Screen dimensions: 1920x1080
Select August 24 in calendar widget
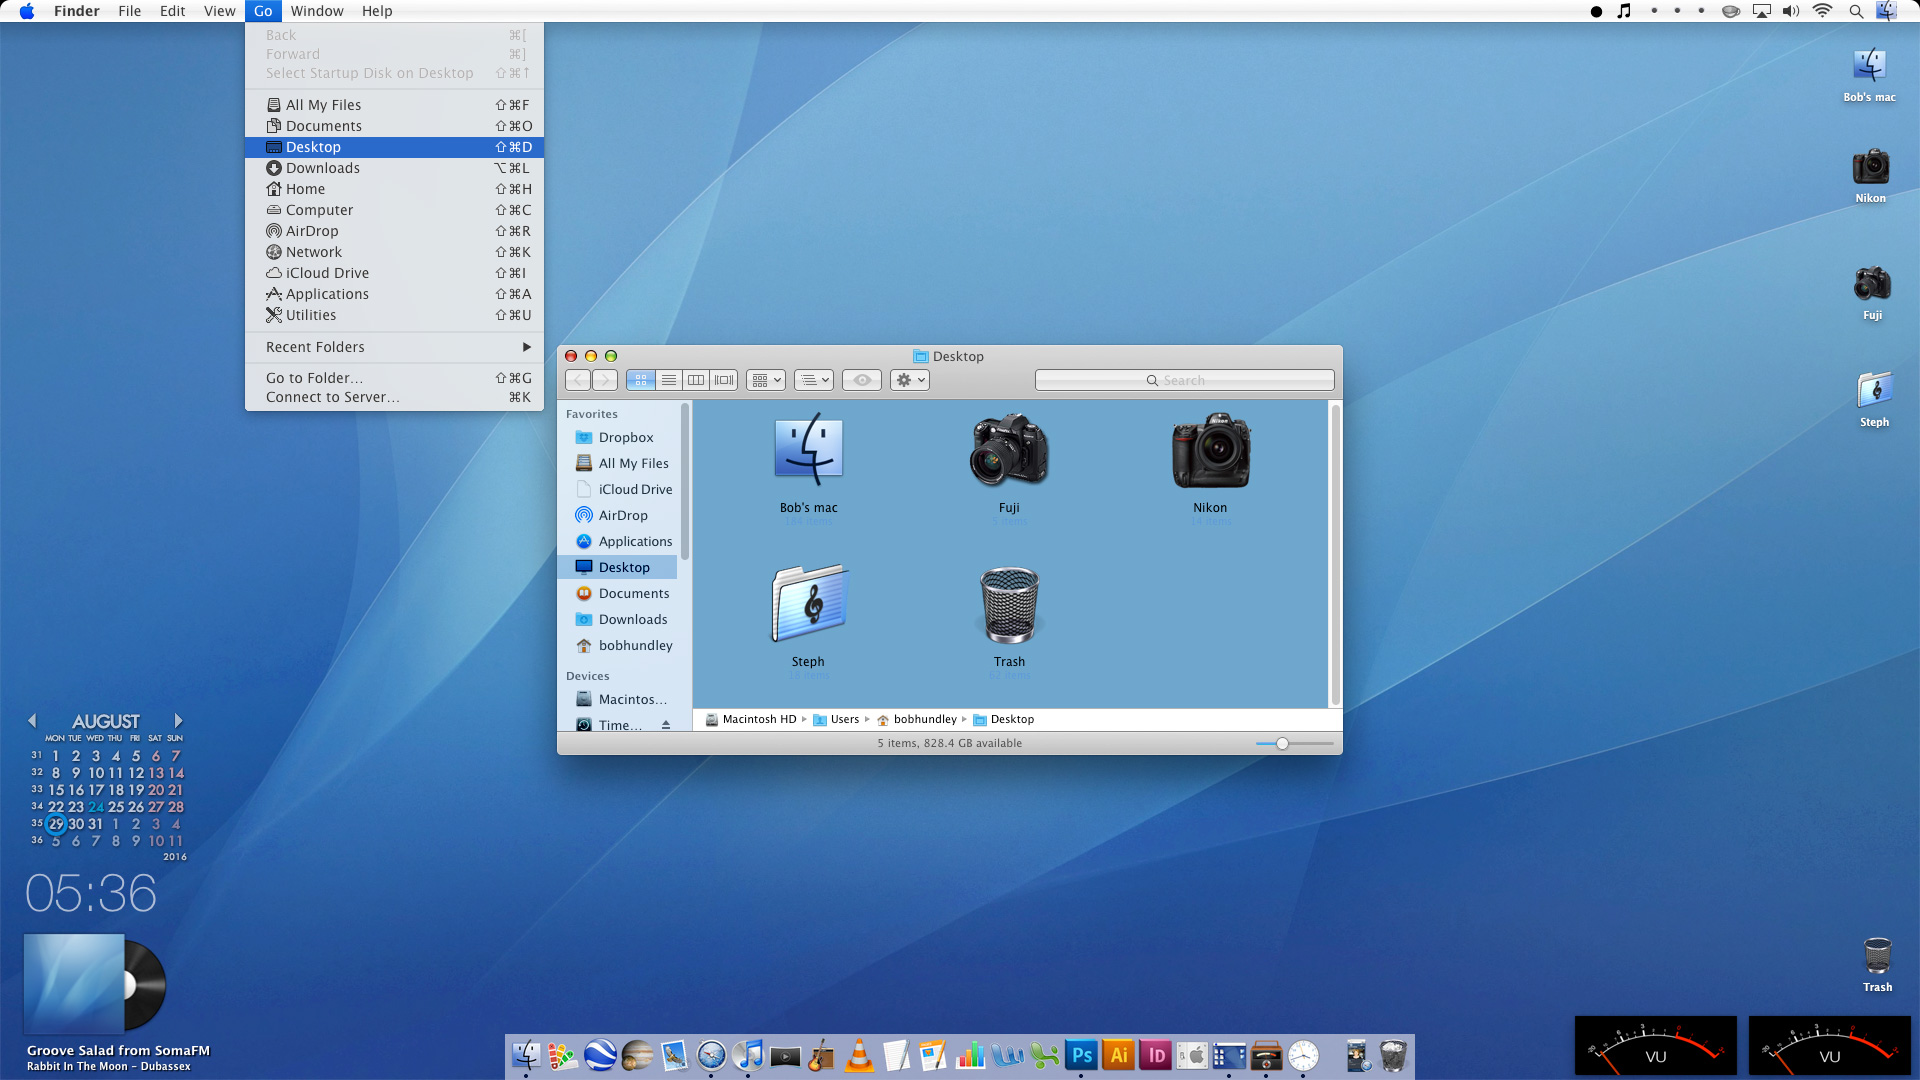tap(96, 807)
